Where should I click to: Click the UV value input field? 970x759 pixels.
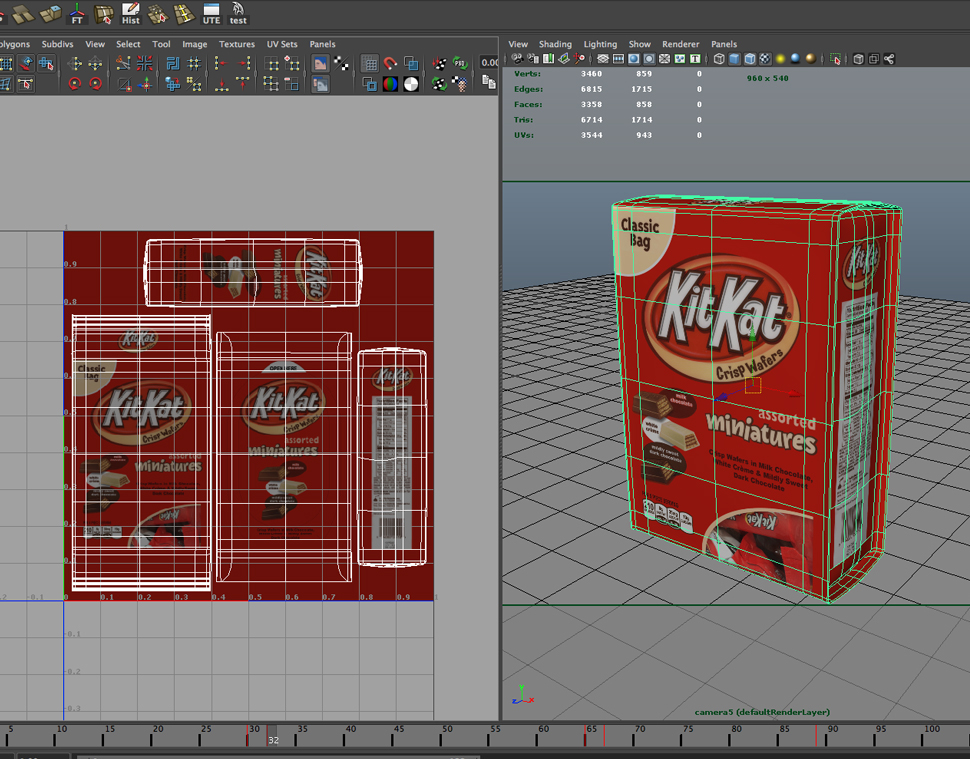coord(489,62)
